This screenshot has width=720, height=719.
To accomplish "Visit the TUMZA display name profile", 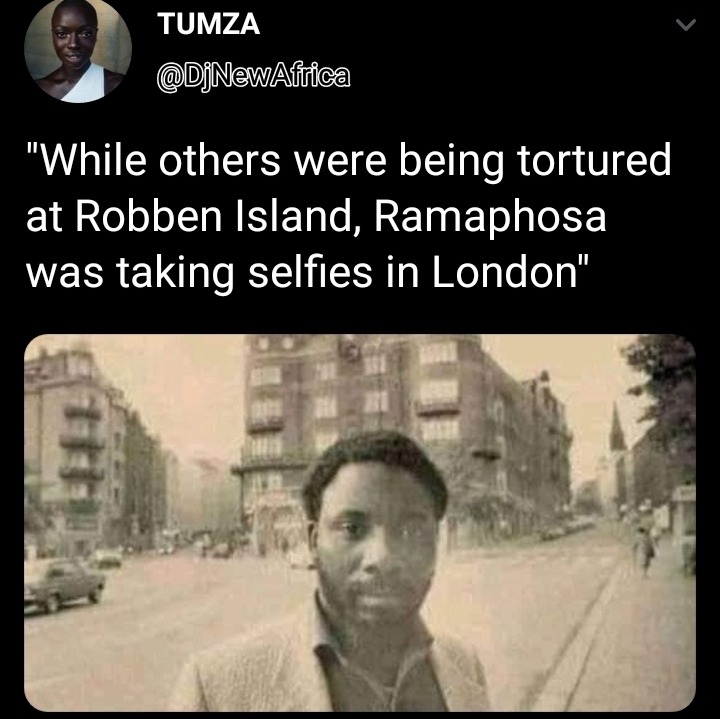I will click(208, 24).
